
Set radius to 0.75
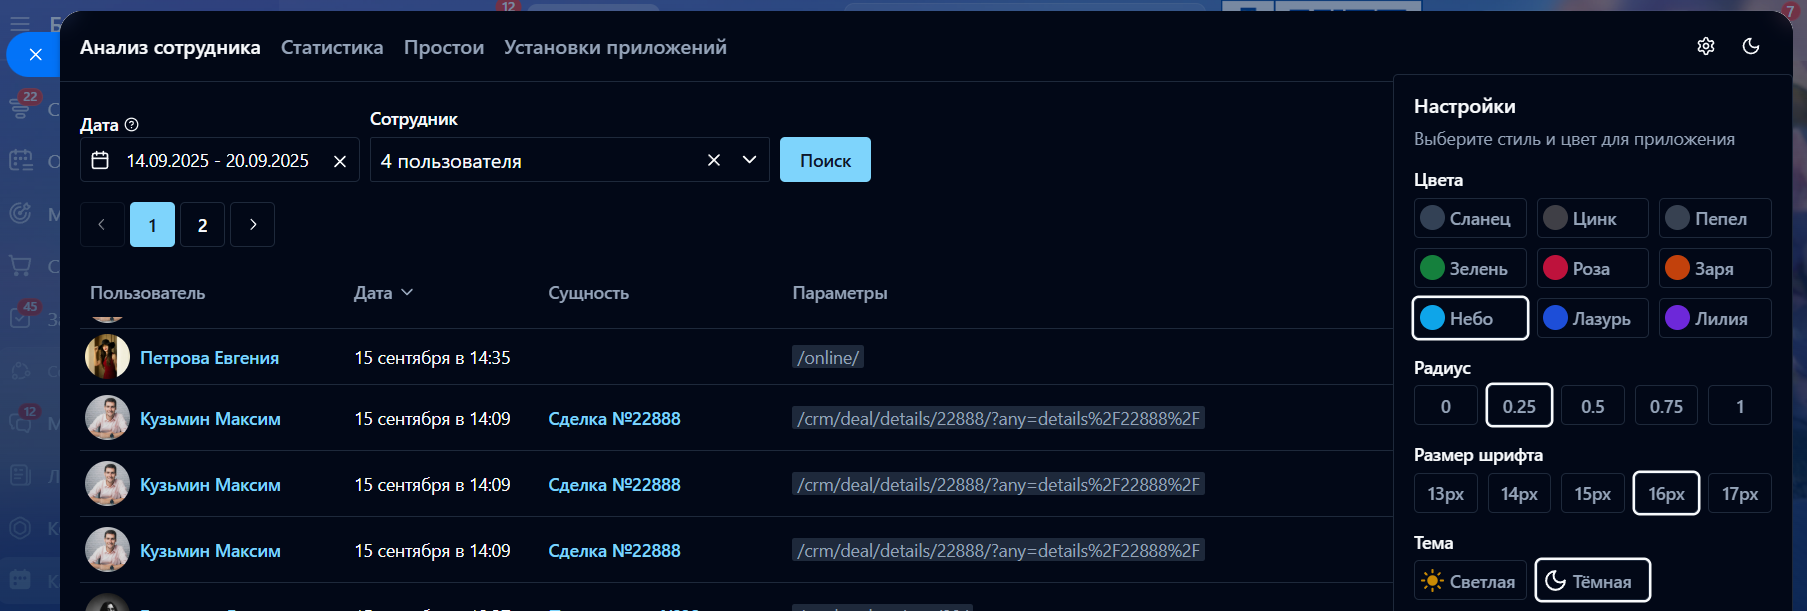click(x=1666, y=406)
